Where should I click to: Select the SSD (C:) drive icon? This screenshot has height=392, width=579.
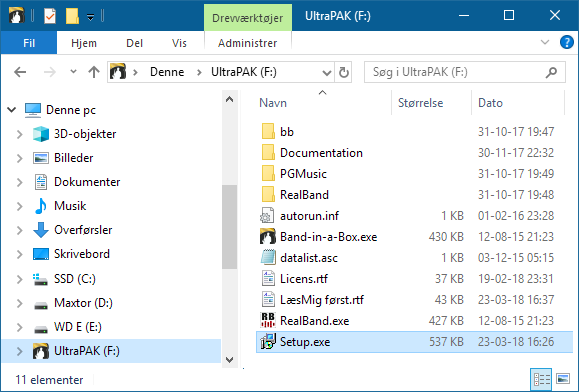(40, 279)
